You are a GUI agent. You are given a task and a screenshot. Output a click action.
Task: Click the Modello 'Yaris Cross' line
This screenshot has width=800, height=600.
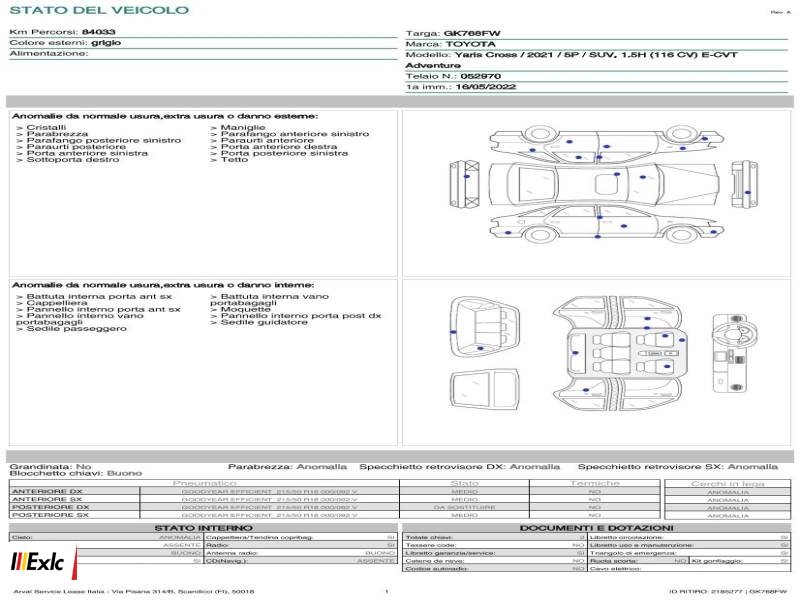[571, 55]
